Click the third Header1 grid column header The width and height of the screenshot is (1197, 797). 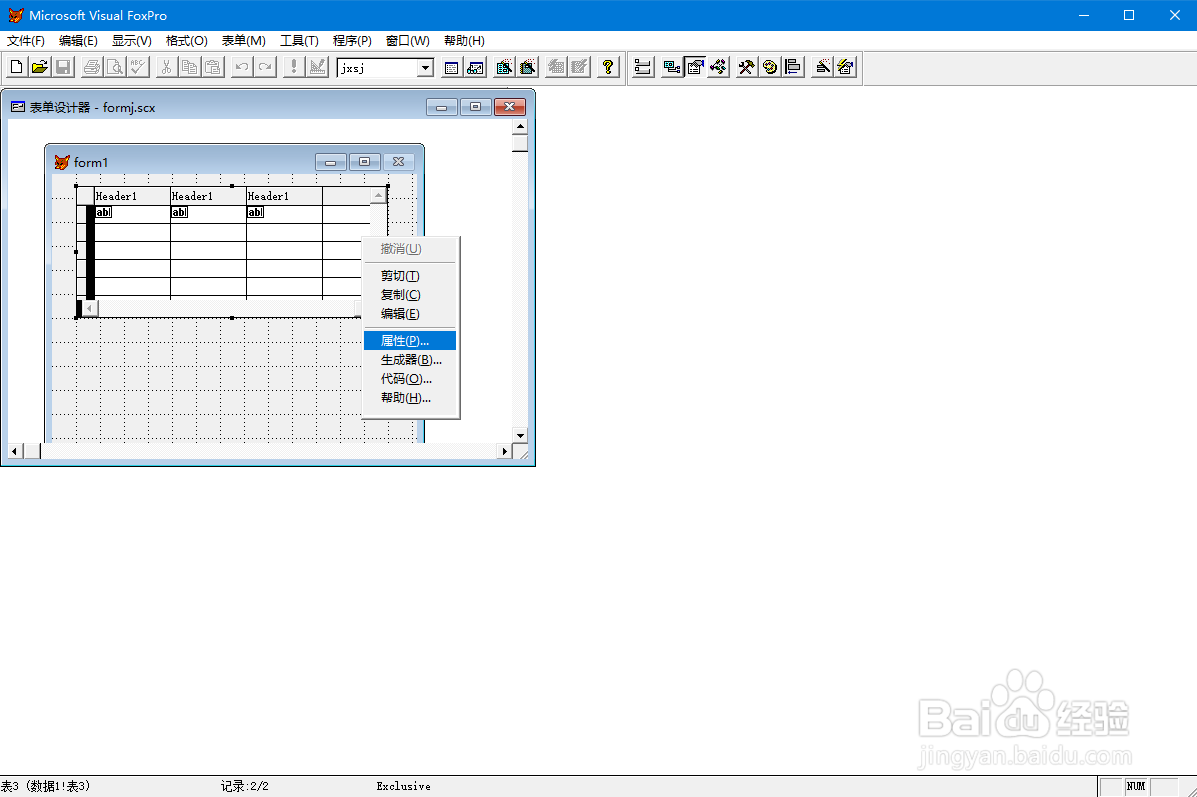coord(285,196)
